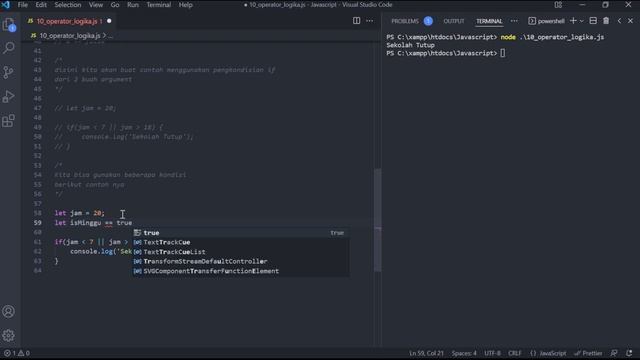This screenshot has width=640, height=360.
Task: Open the feedback icon in status bar
Action: (614, 353)
